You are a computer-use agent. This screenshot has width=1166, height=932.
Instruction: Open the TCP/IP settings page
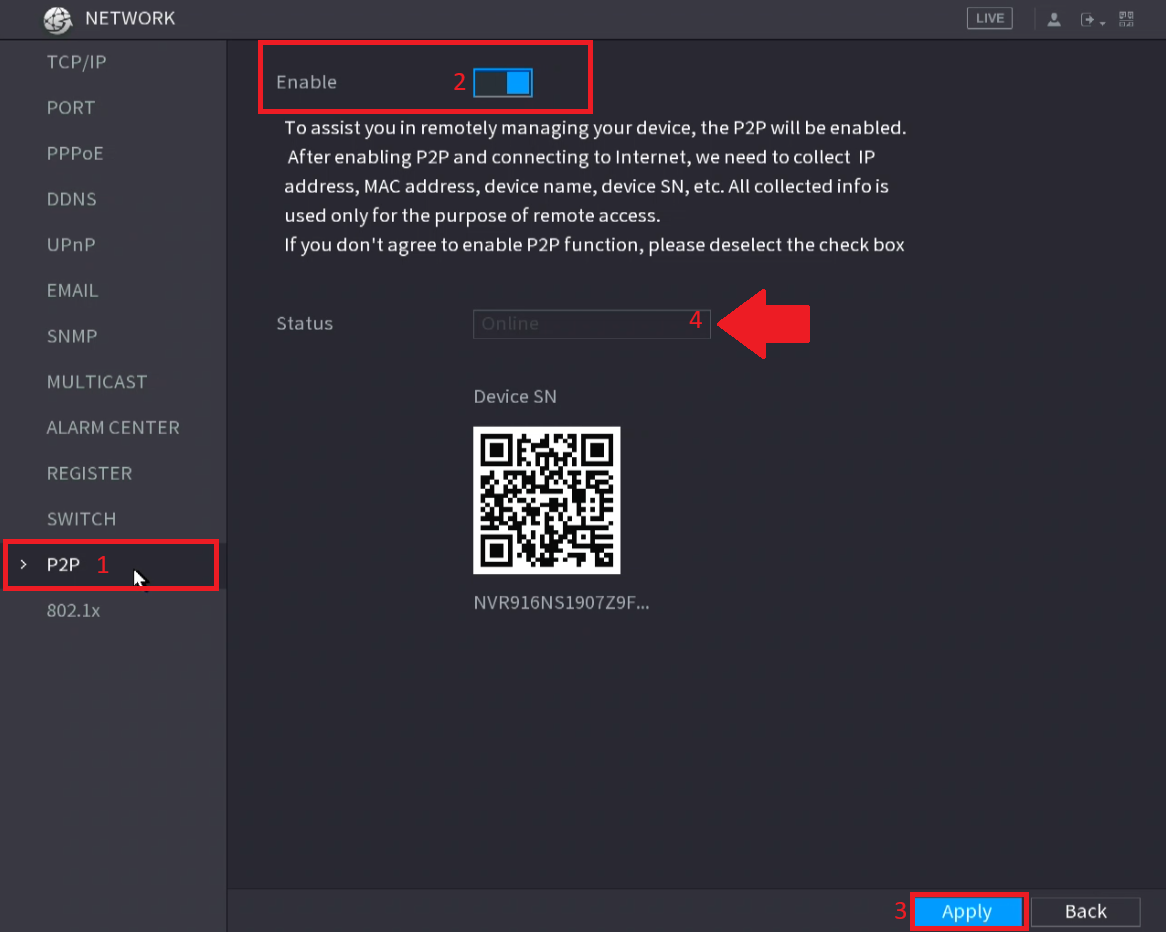[x=76, y=61]
